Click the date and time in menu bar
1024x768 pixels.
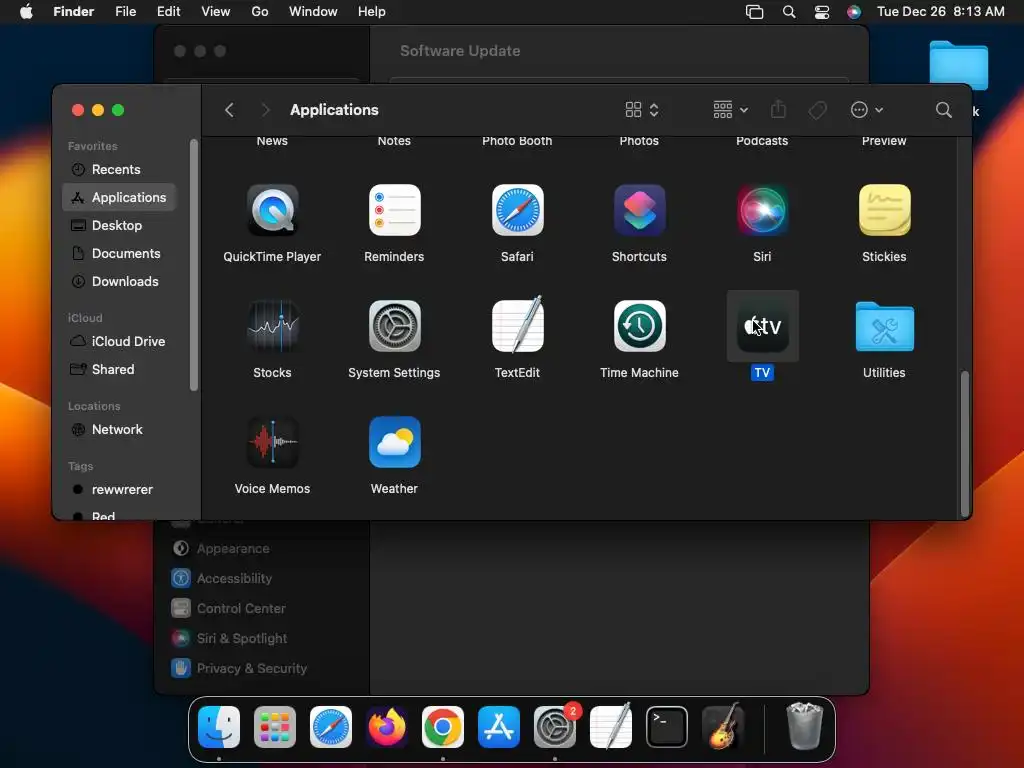click(940, 12)
